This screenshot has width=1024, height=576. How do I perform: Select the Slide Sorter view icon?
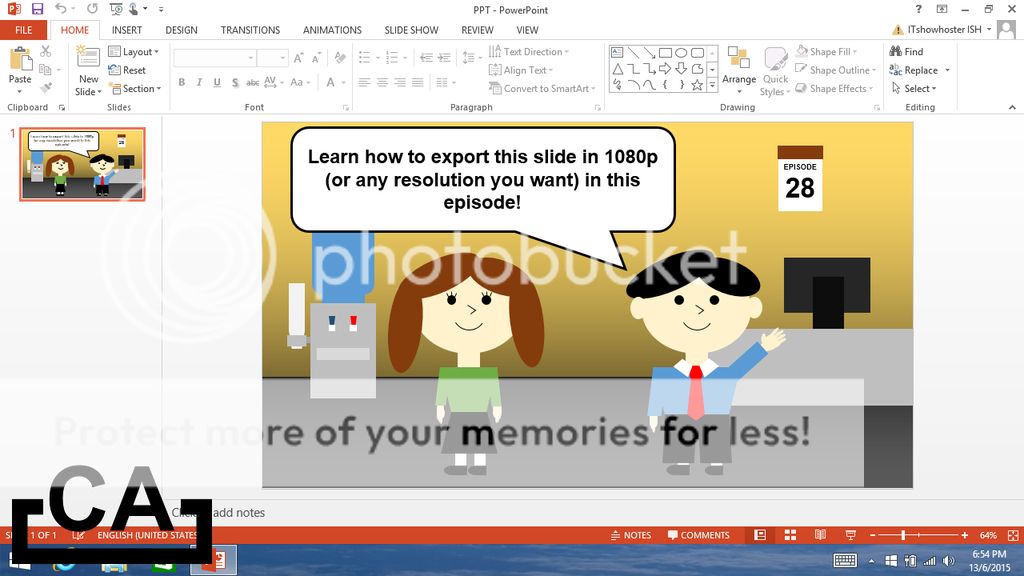(789, 535)
